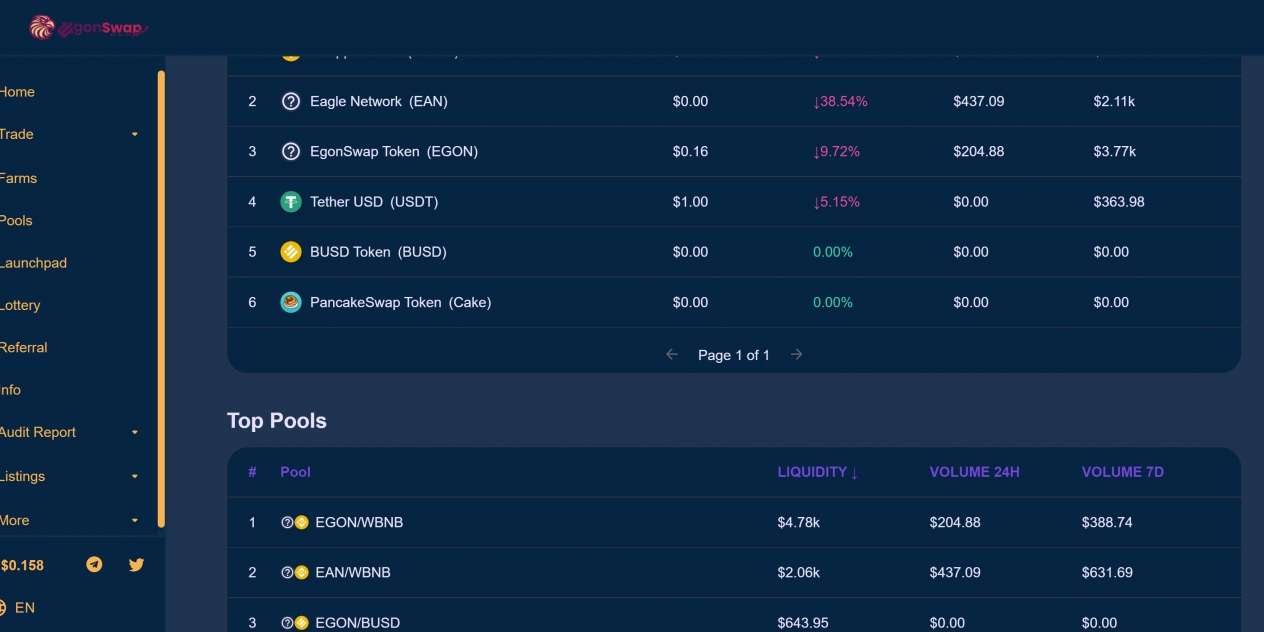Go to next page arrow in tokens table
The width and height of the screenshot is (1264, 632).
click(796, 354)
